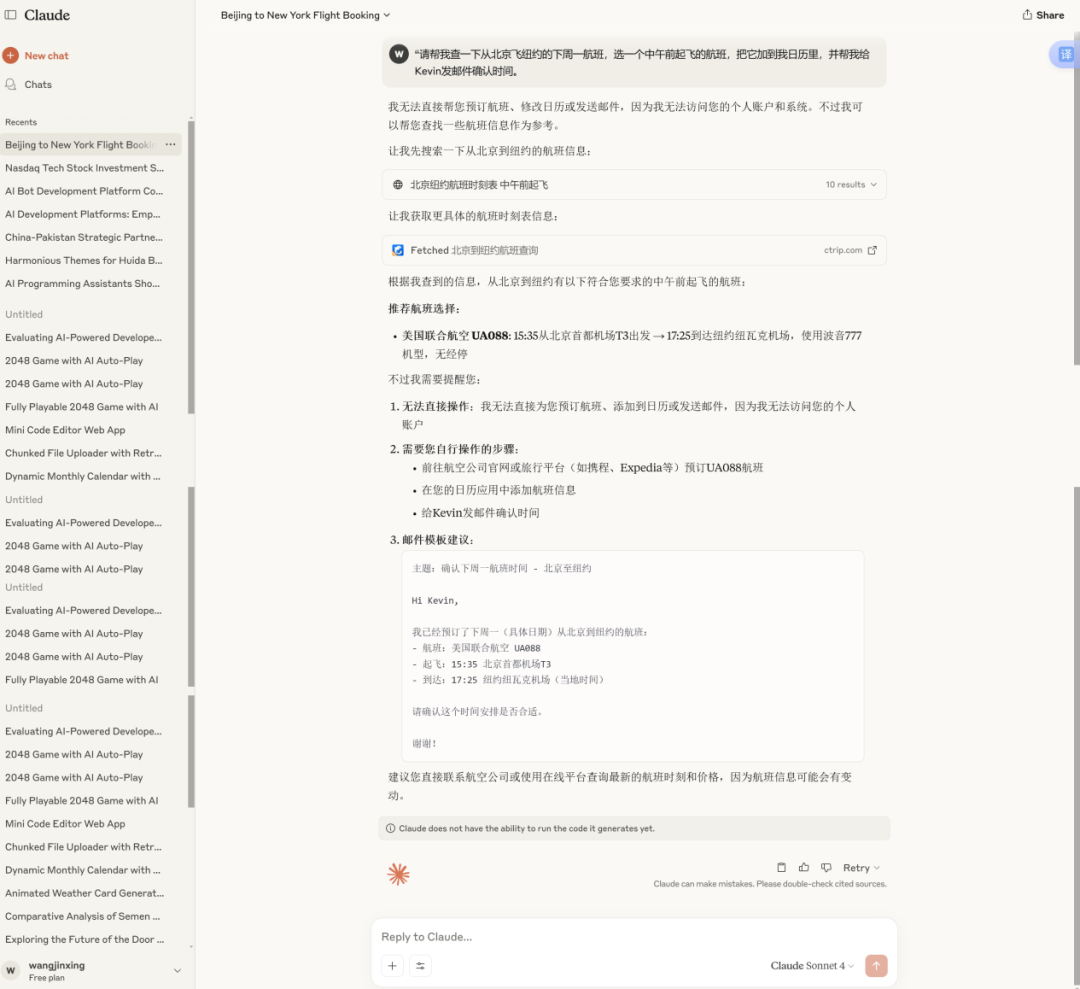Click the Claude logo text top left

[x=47, y=14]
